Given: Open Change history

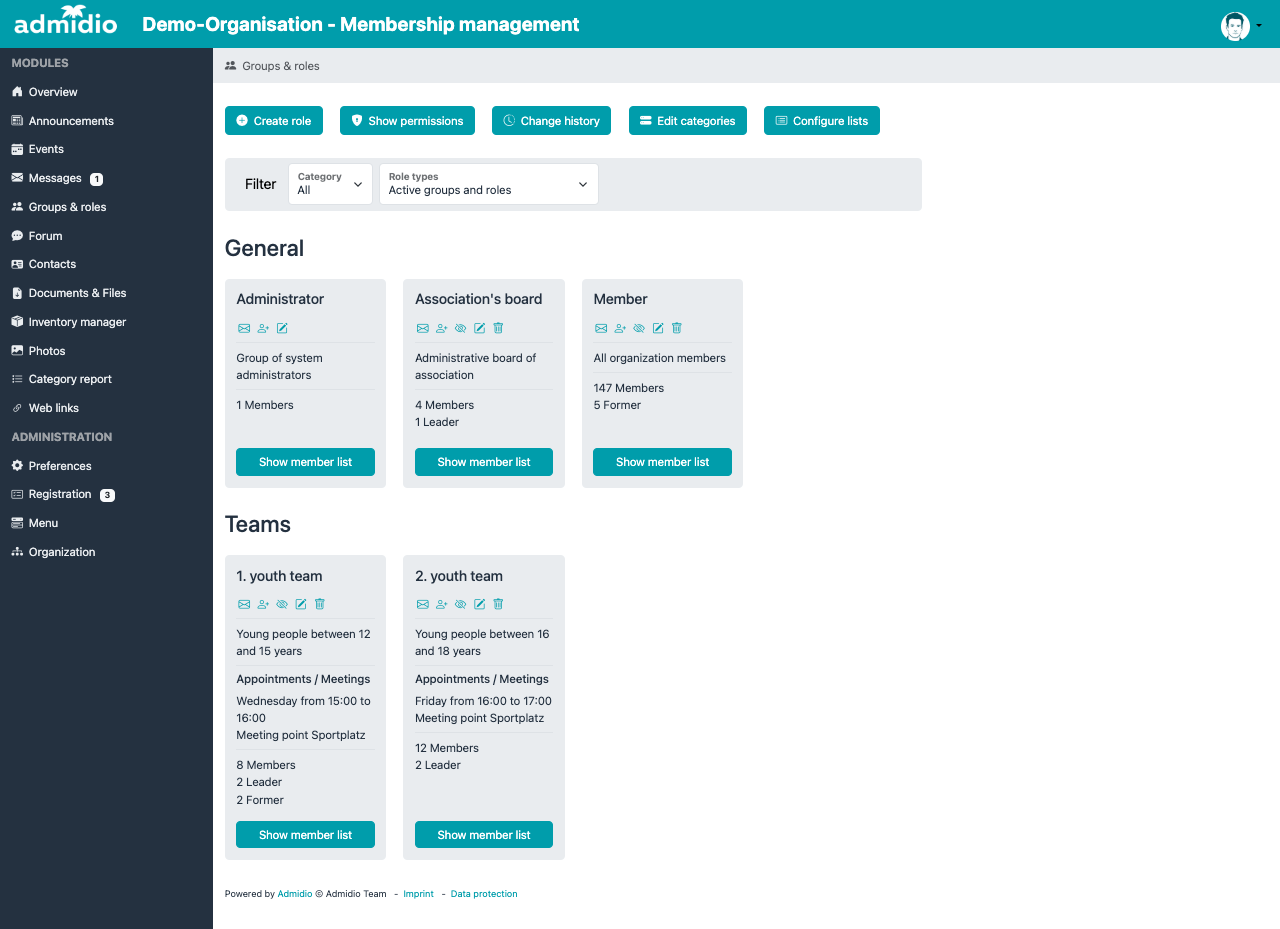Looking at the screenshot, I should pyautogui.click(x=552, y=121).
